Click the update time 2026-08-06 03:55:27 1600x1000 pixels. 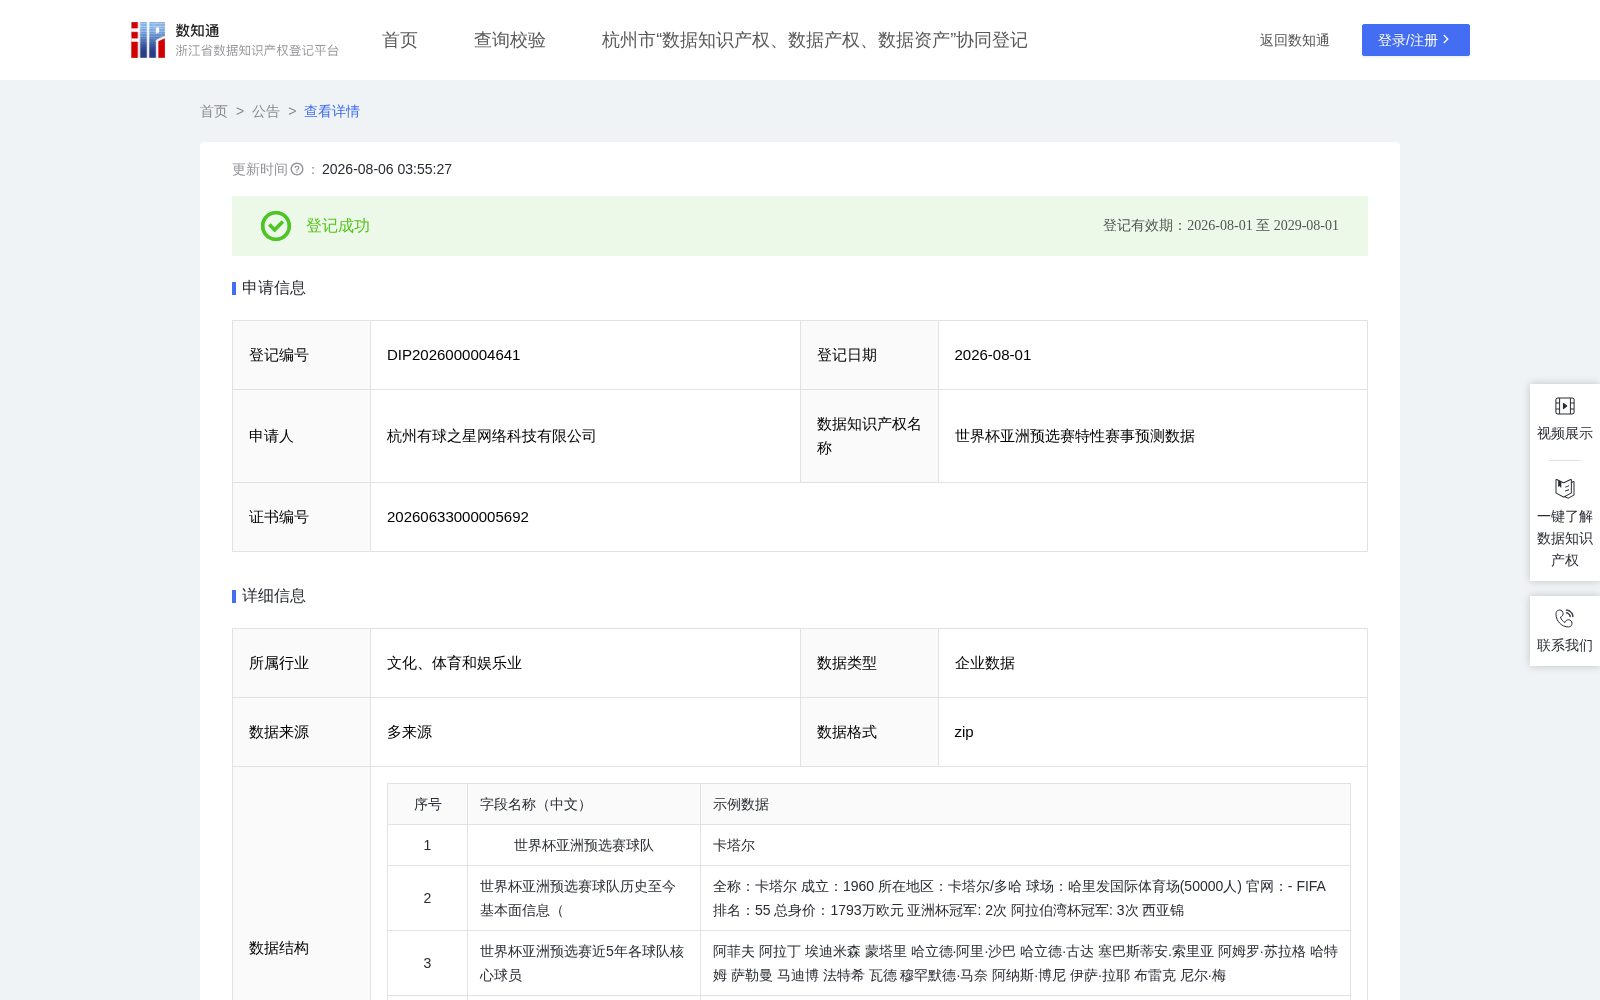[x=387, y=169]
